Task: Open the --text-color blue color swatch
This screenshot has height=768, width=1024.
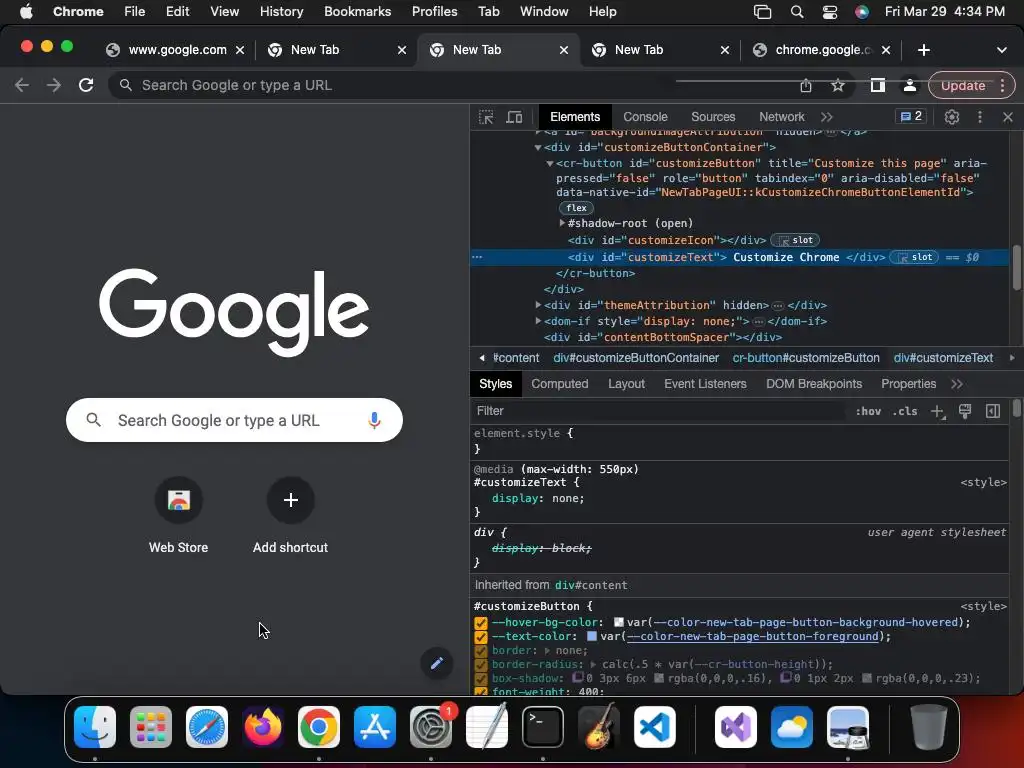Action: (592, 636)
